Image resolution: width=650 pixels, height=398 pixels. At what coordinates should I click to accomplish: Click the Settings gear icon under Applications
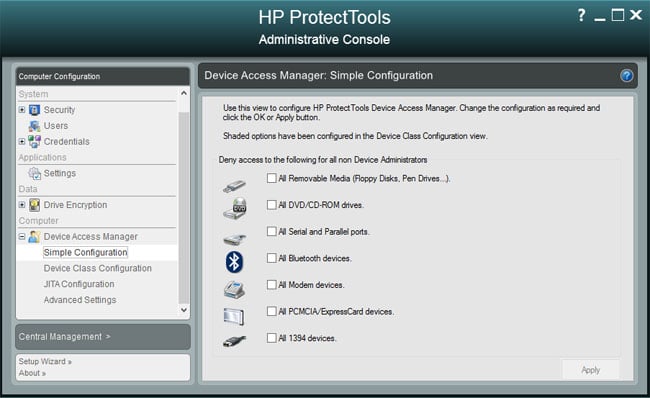pos(34,173)
